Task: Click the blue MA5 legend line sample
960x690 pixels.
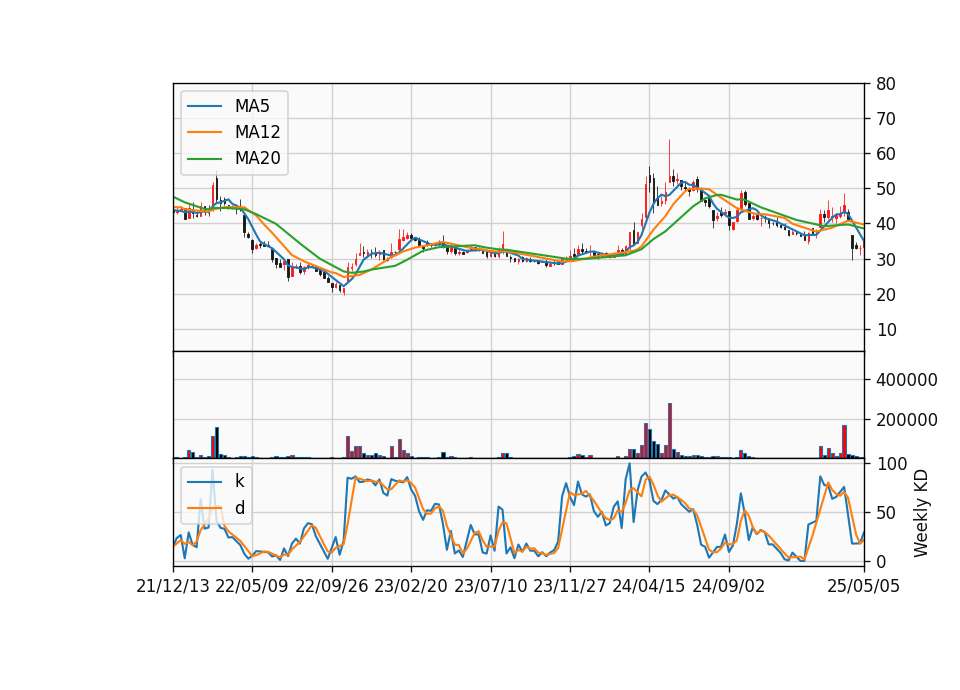Action: (204, 106)
